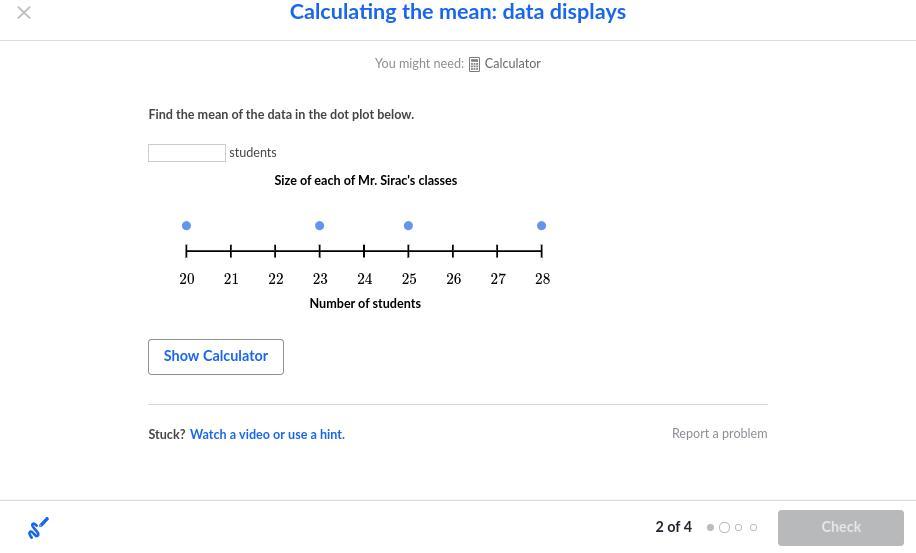
Task: Close the exercise with the X icon
Action: click(x=24, y=13)
